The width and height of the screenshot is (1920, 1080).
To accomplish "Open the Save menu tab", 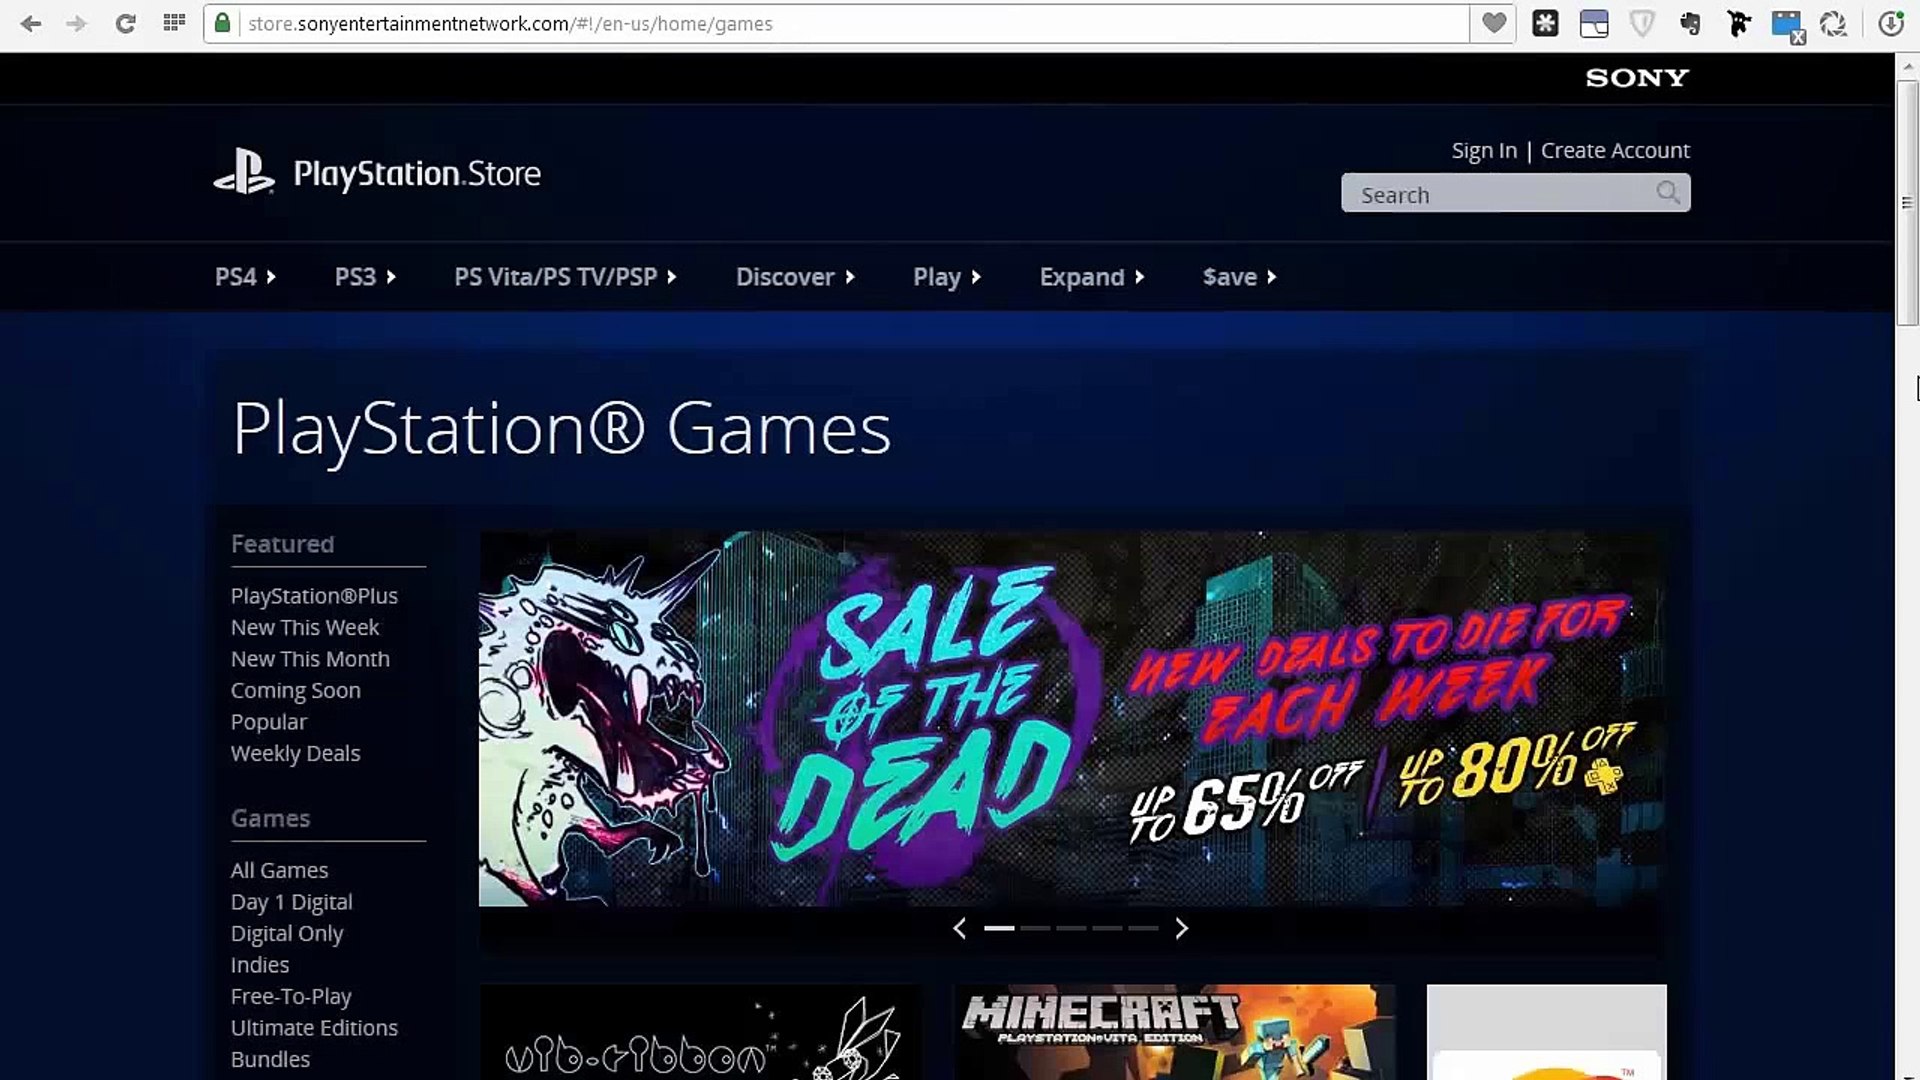I will coord(1236,277).
